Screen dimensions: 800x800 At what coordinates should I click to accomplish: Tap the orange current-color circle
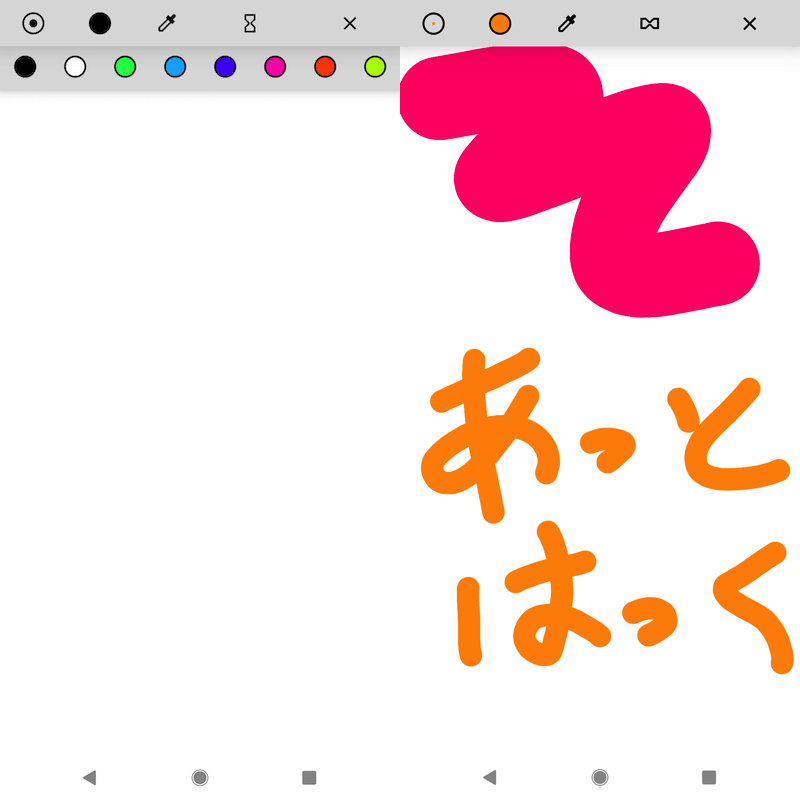(500, 24)
